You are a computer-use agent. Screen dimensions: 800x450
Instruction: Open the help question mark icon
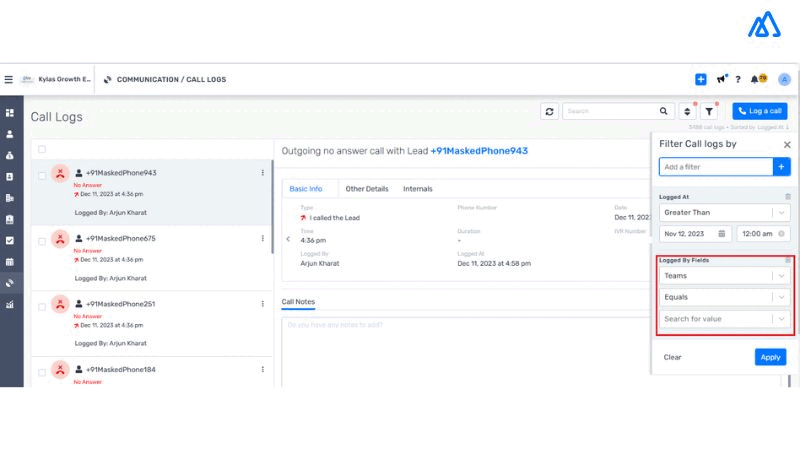coord(738,80)
